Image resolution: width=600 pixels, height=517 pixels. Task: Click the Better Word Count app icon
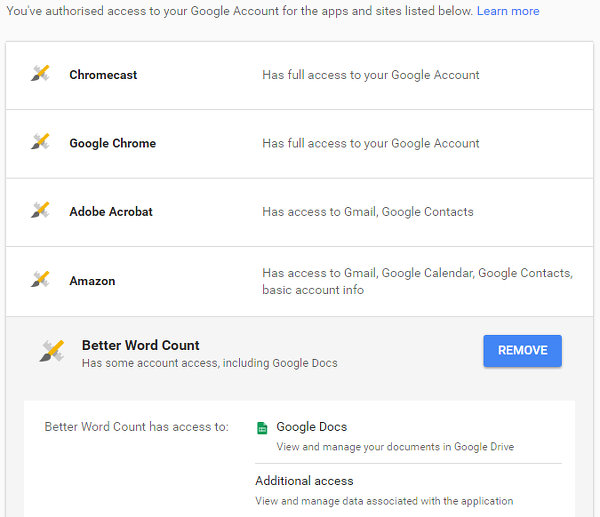[x=52, y=351]
